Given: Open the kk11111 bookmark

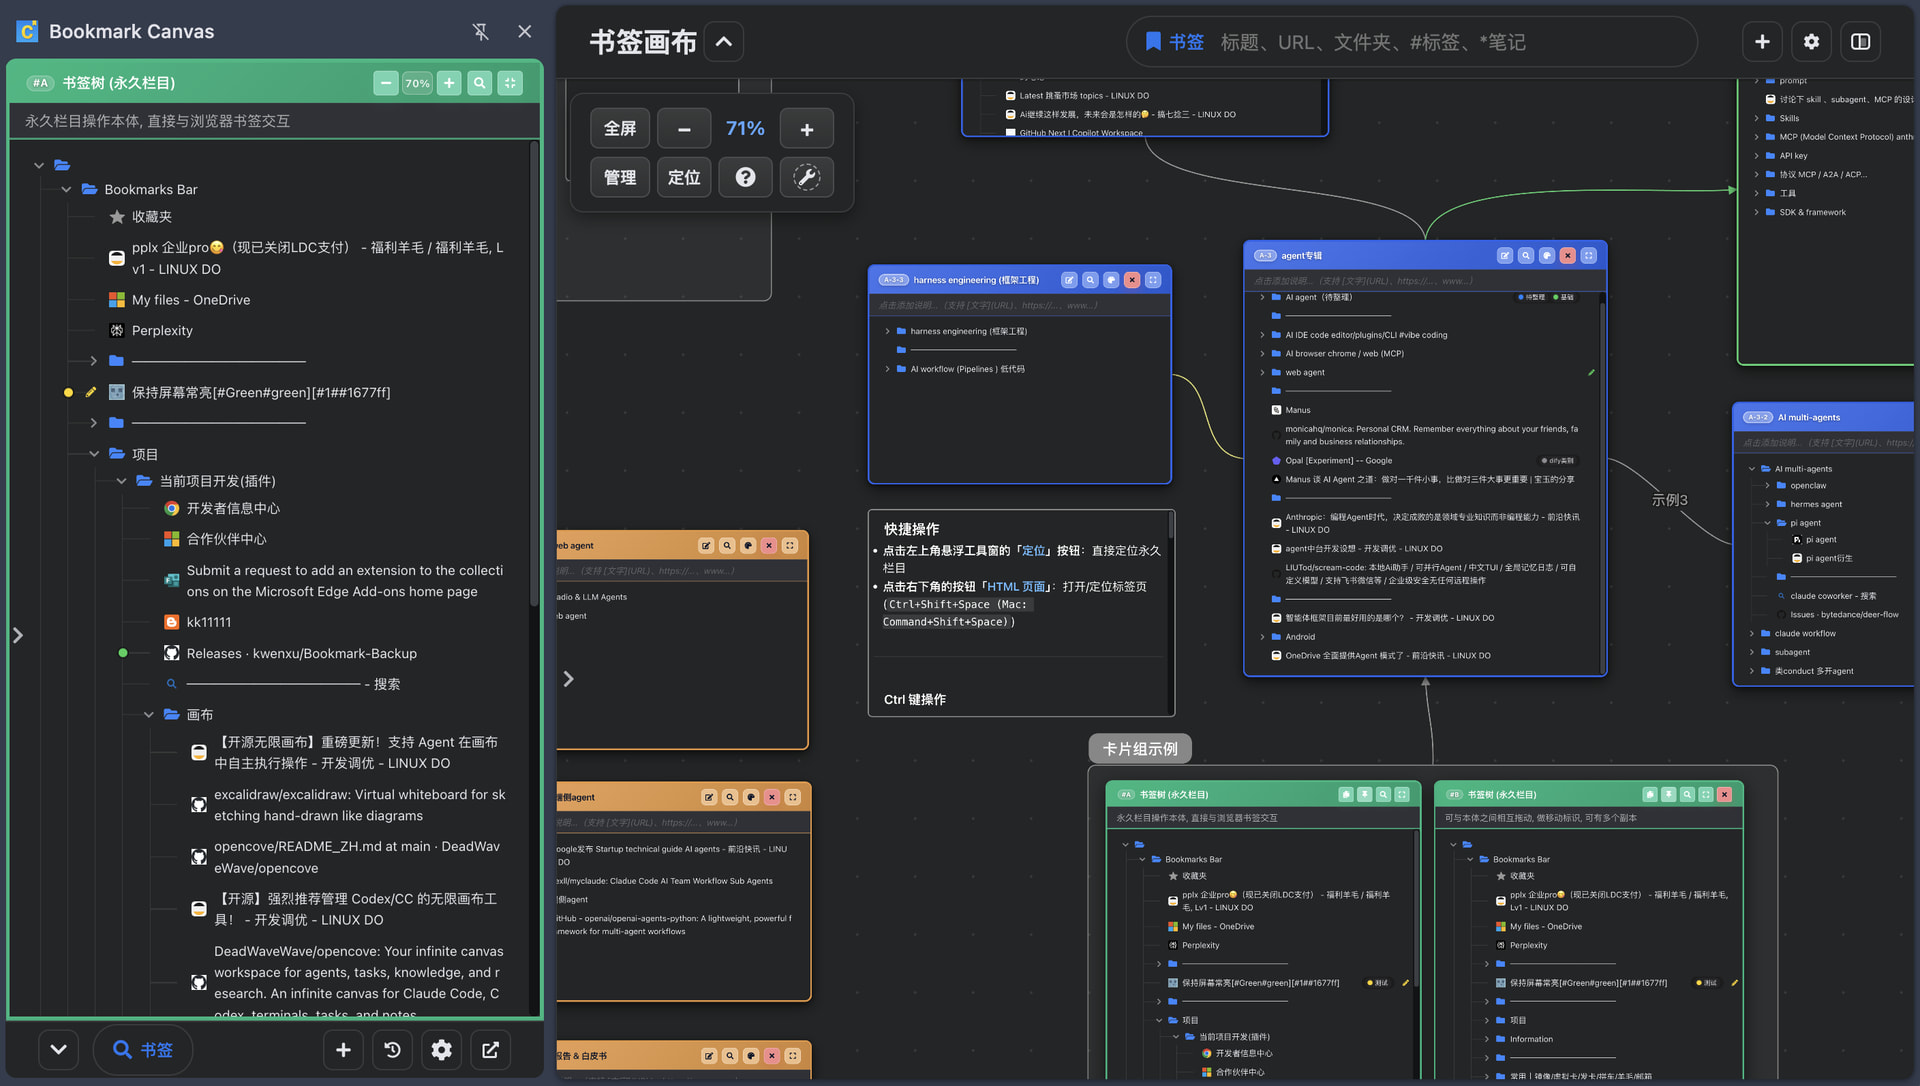Looking at the screenshot, I should click(x=197, y=622).
